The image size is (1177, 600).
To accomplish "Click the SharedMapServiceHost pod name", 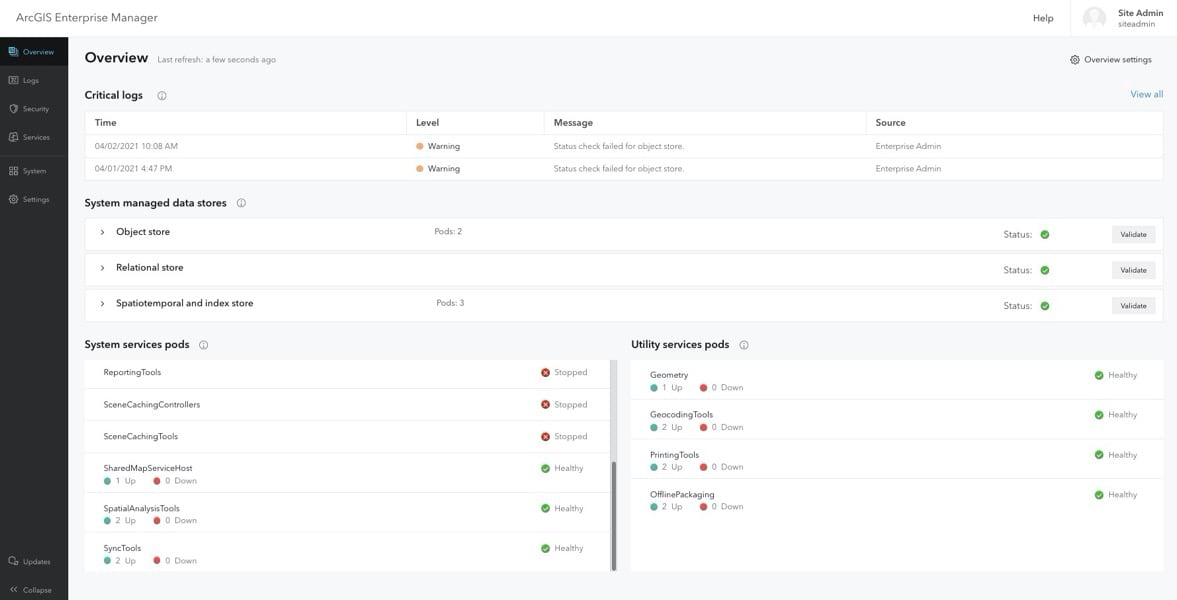I will (148, 469).
